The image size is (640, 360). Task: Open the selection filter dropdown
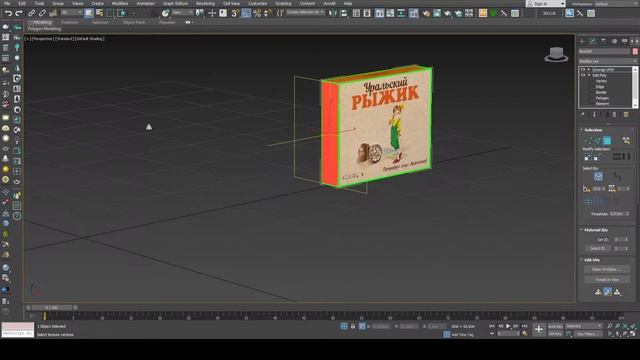[x=71, y=13]
